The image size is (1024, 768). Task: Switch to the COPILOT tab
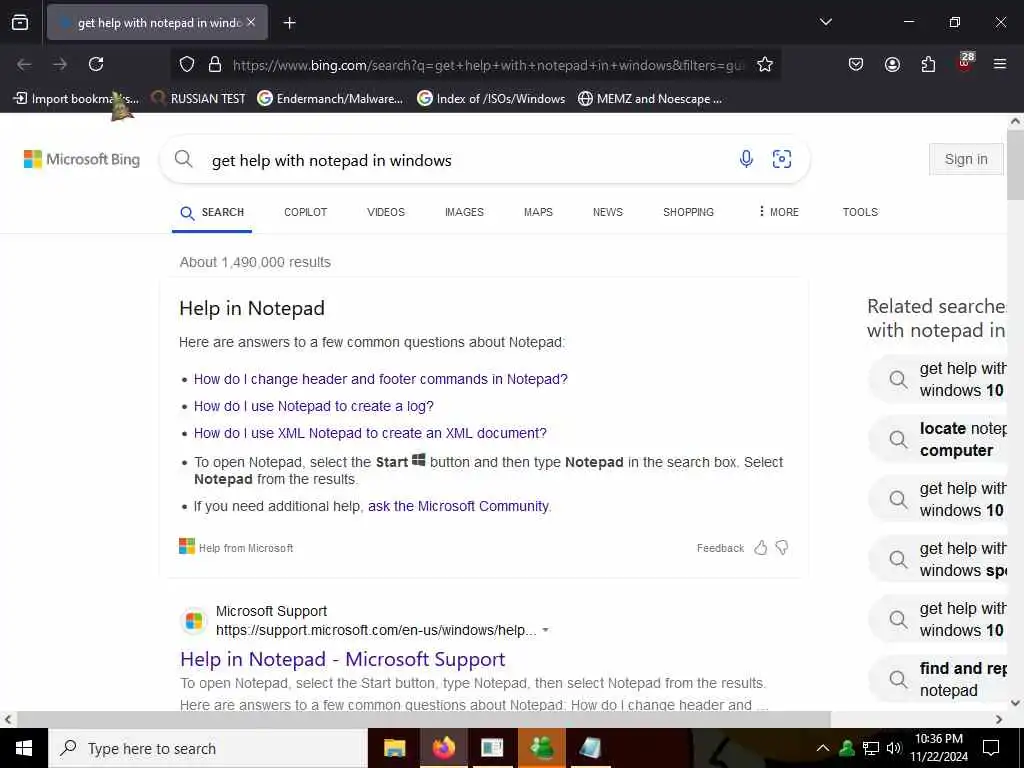[x=306, y=212]
